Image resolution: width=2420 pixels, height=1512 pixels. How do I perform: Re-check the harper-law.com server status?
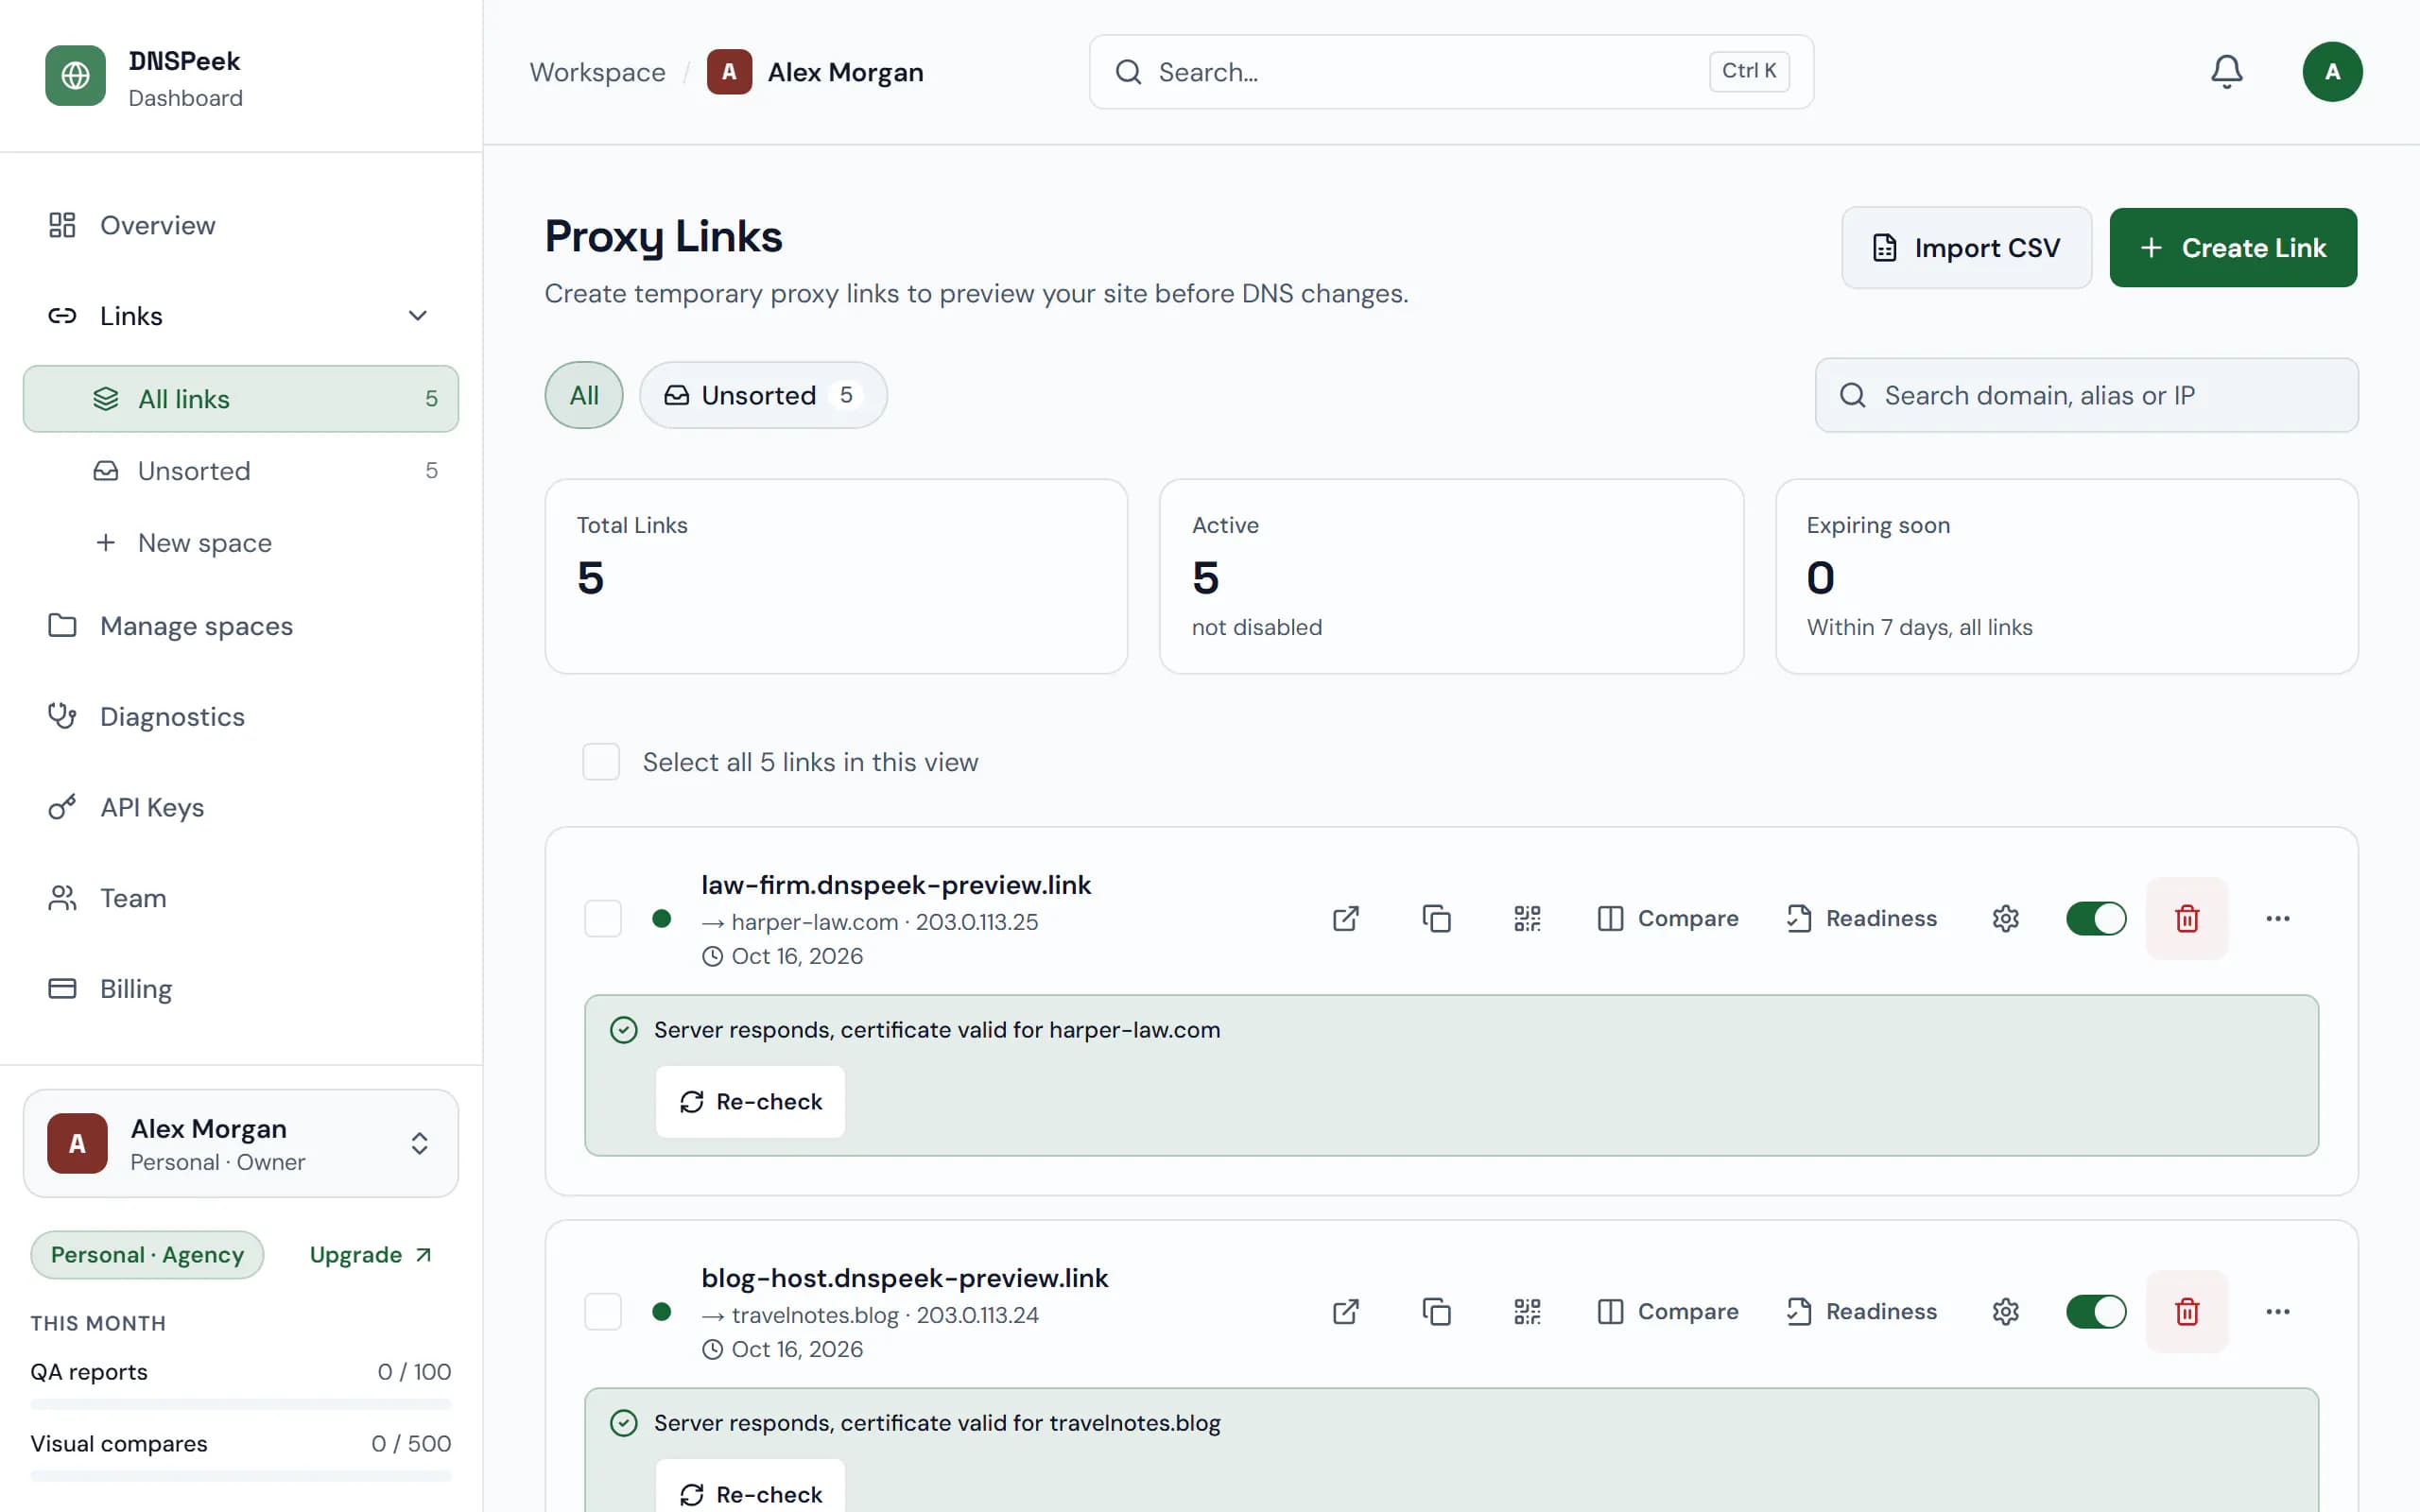tap(750, 1101)
